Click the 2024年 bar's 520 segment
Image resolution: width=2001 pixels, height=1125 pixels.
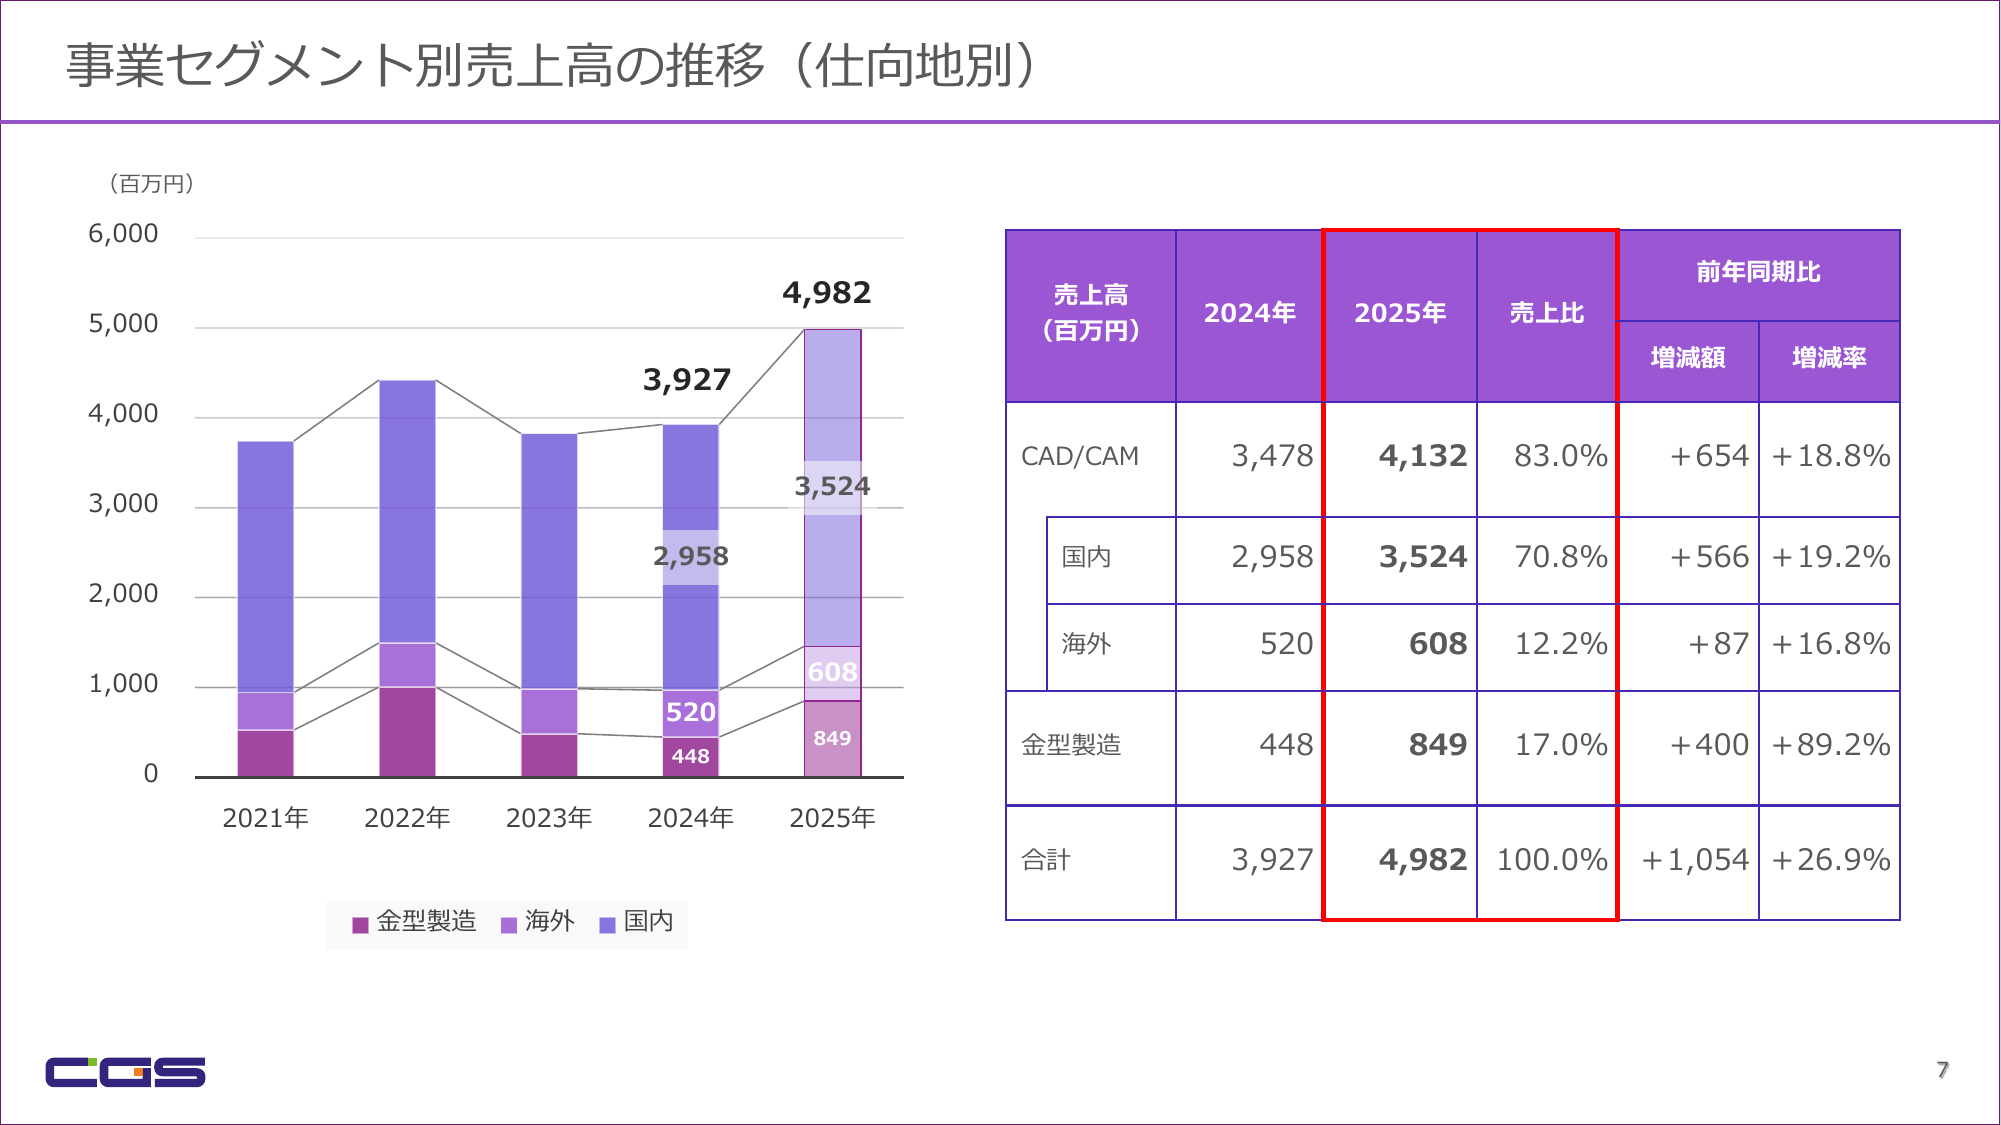click(x=690, y=712)
